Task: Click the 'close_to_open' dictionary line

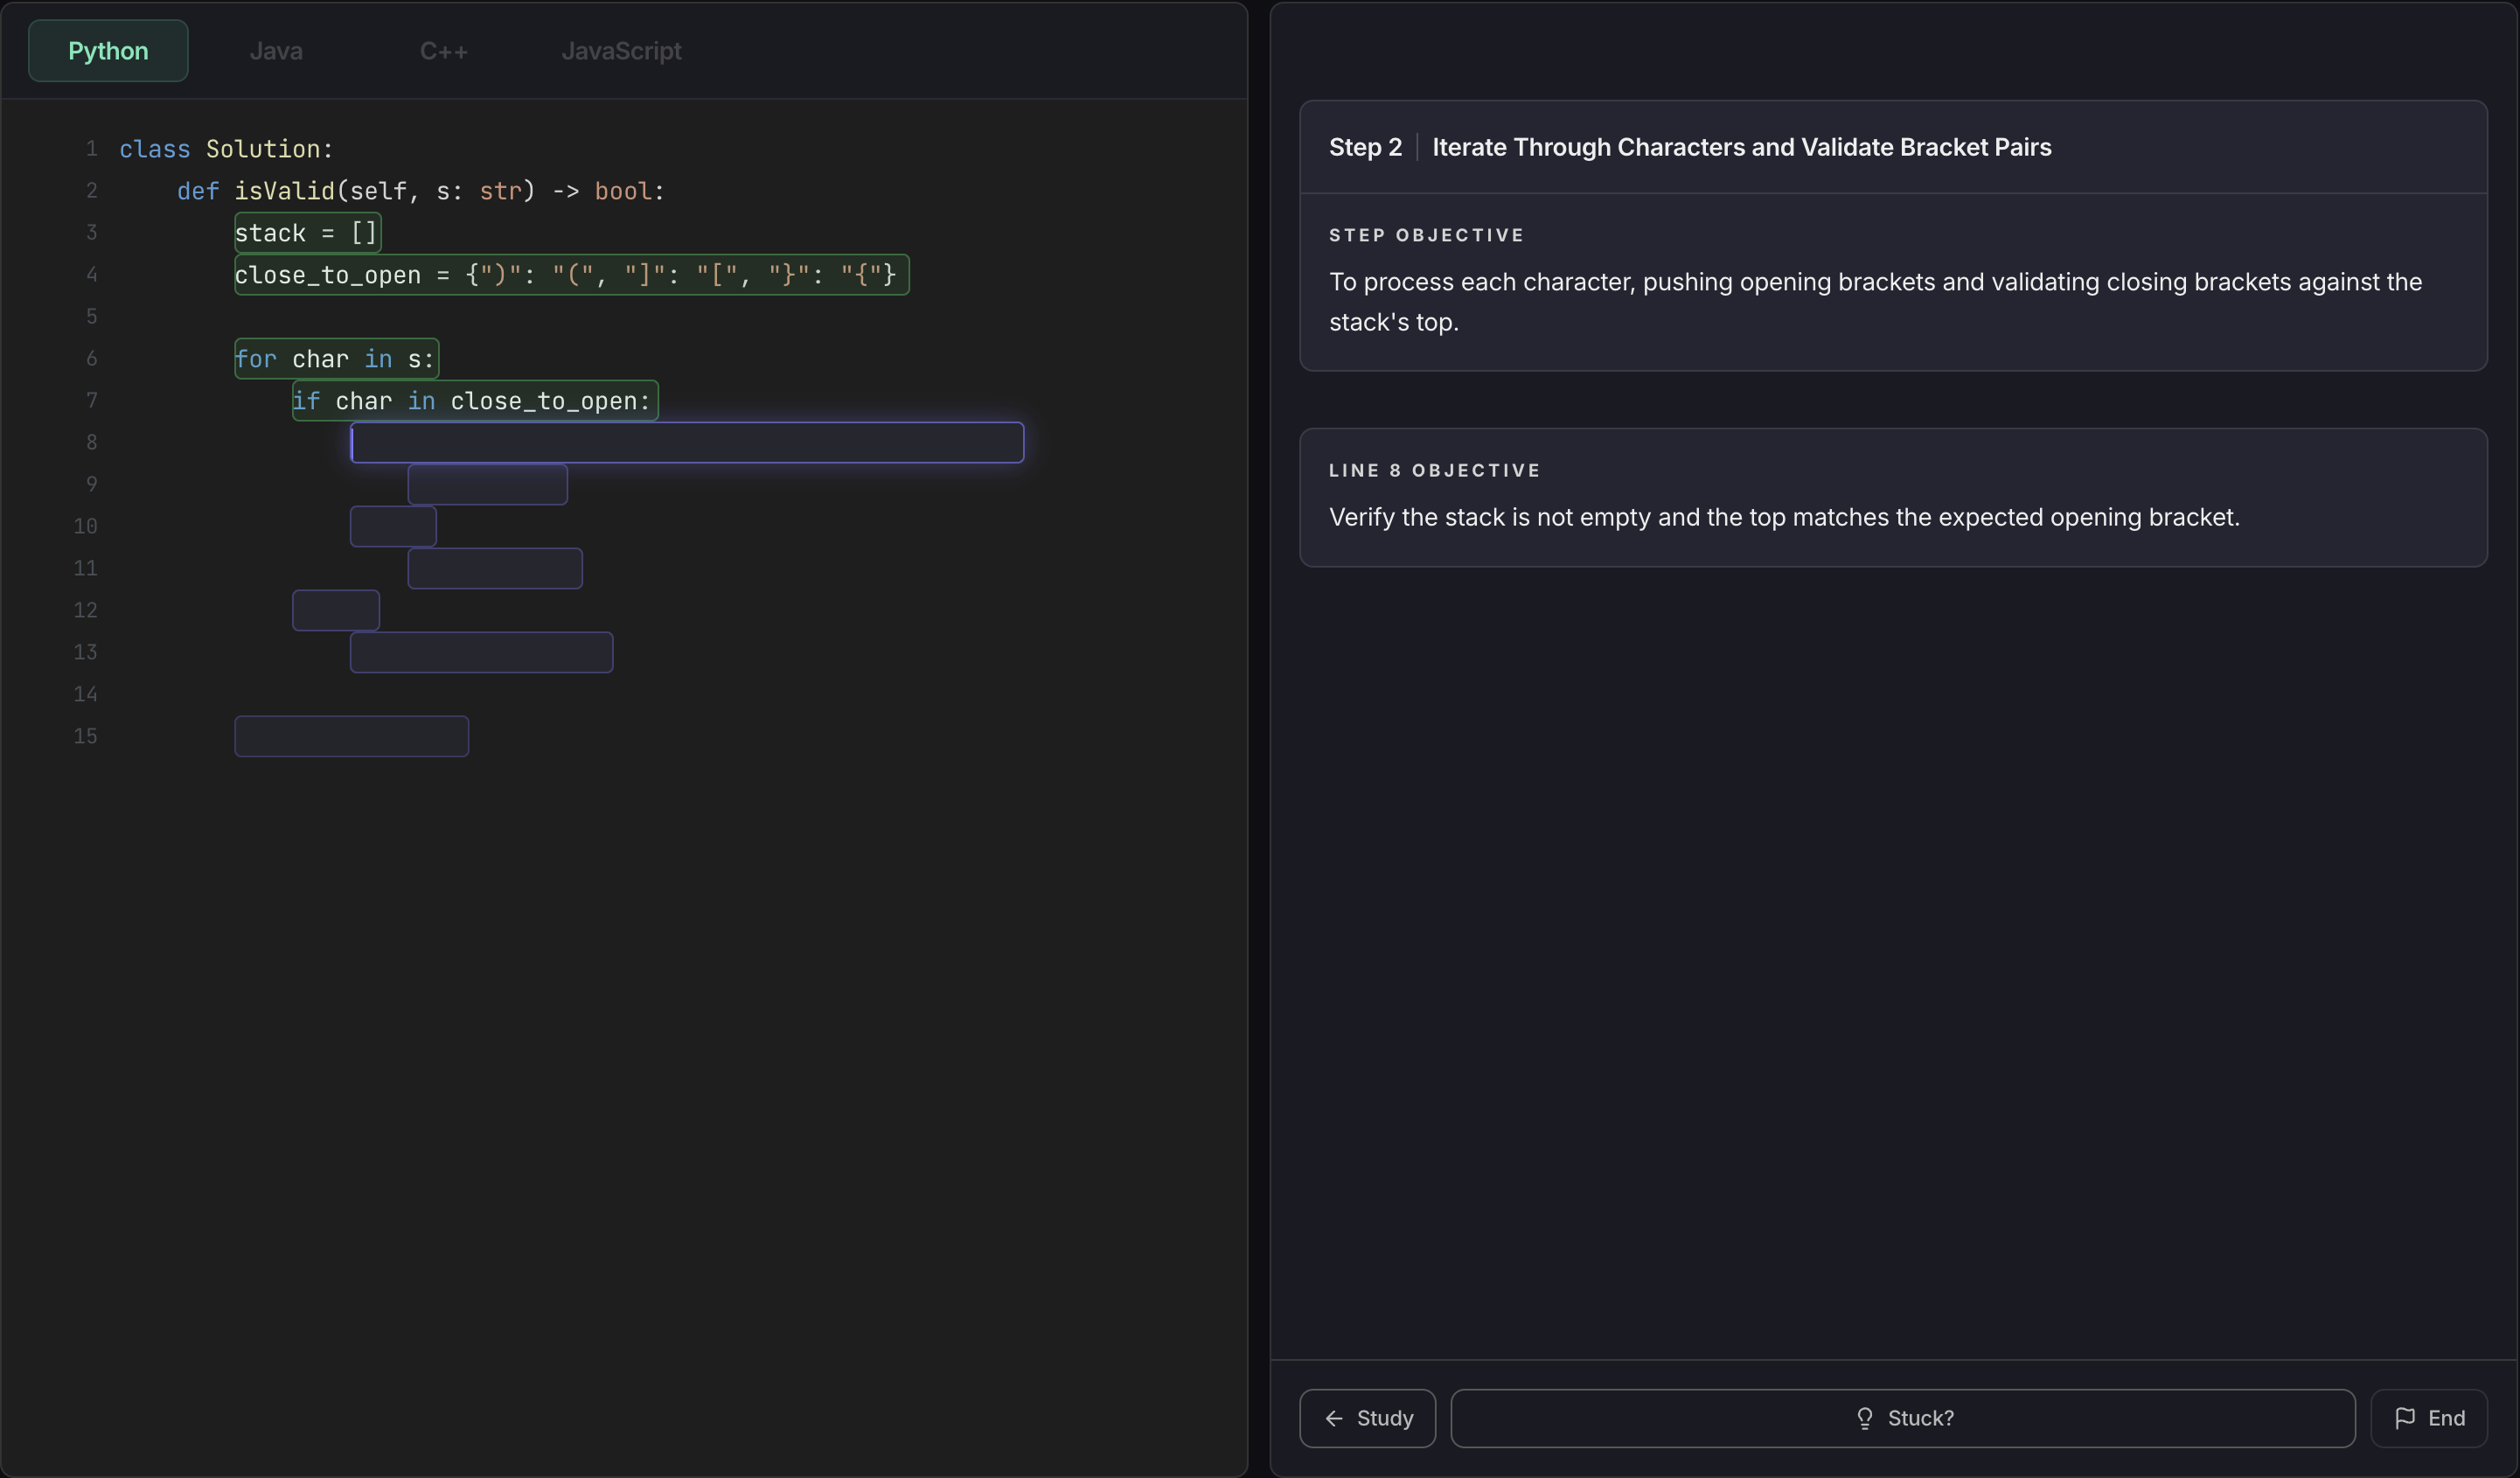Action: click(x=570, y=275)
